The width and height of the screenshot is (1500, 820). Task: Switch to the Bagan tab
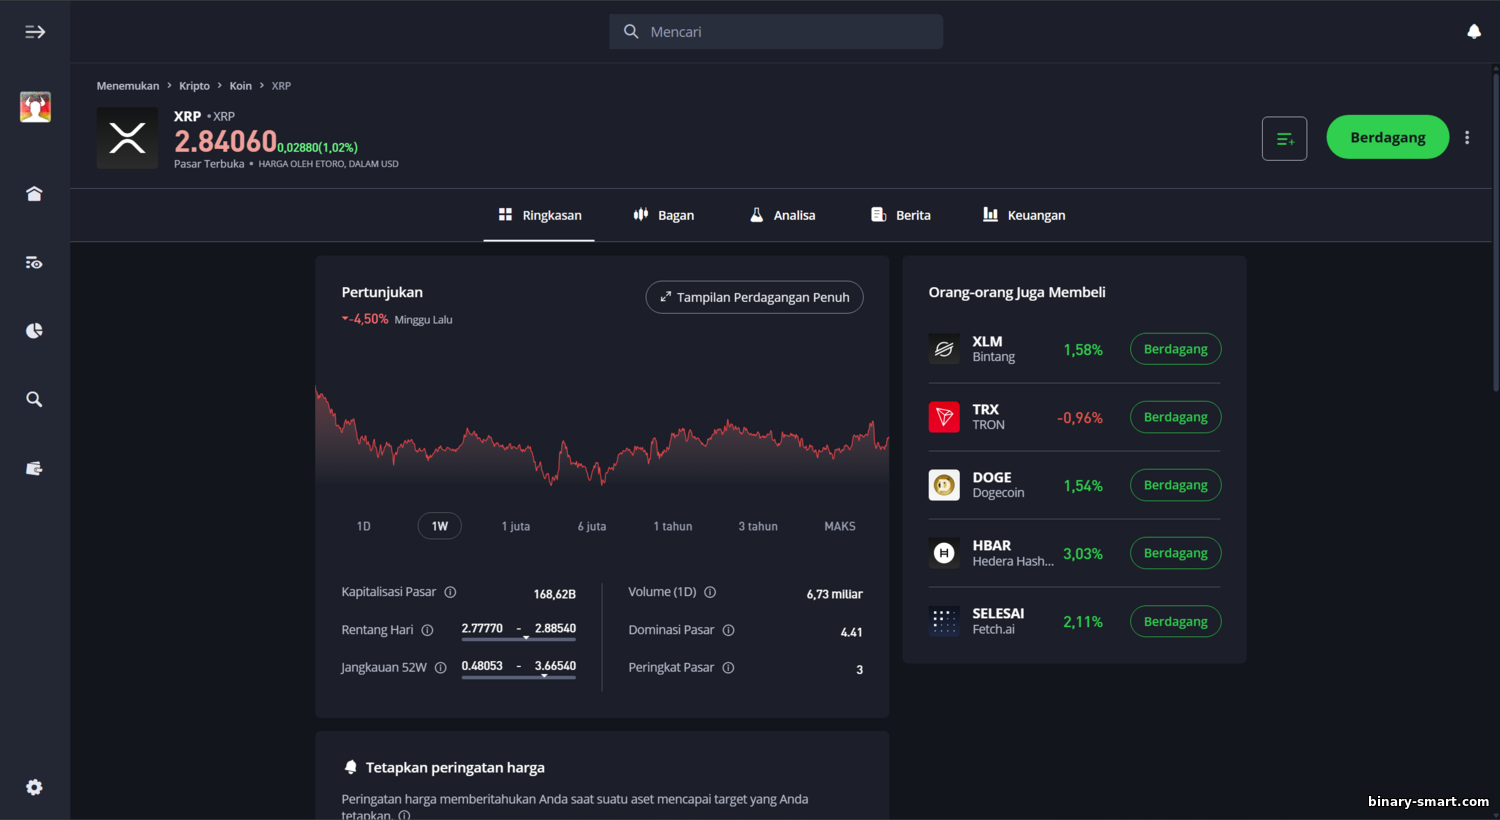(x=663, y=215)
